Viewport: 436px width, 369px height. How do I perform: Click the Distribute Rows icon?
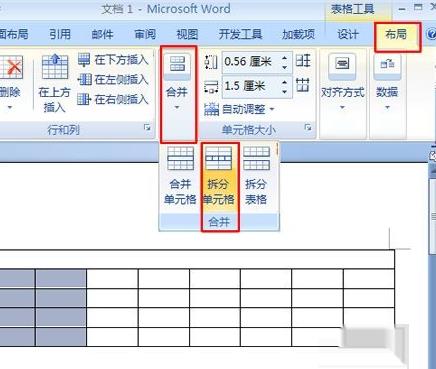pos(303,61)
